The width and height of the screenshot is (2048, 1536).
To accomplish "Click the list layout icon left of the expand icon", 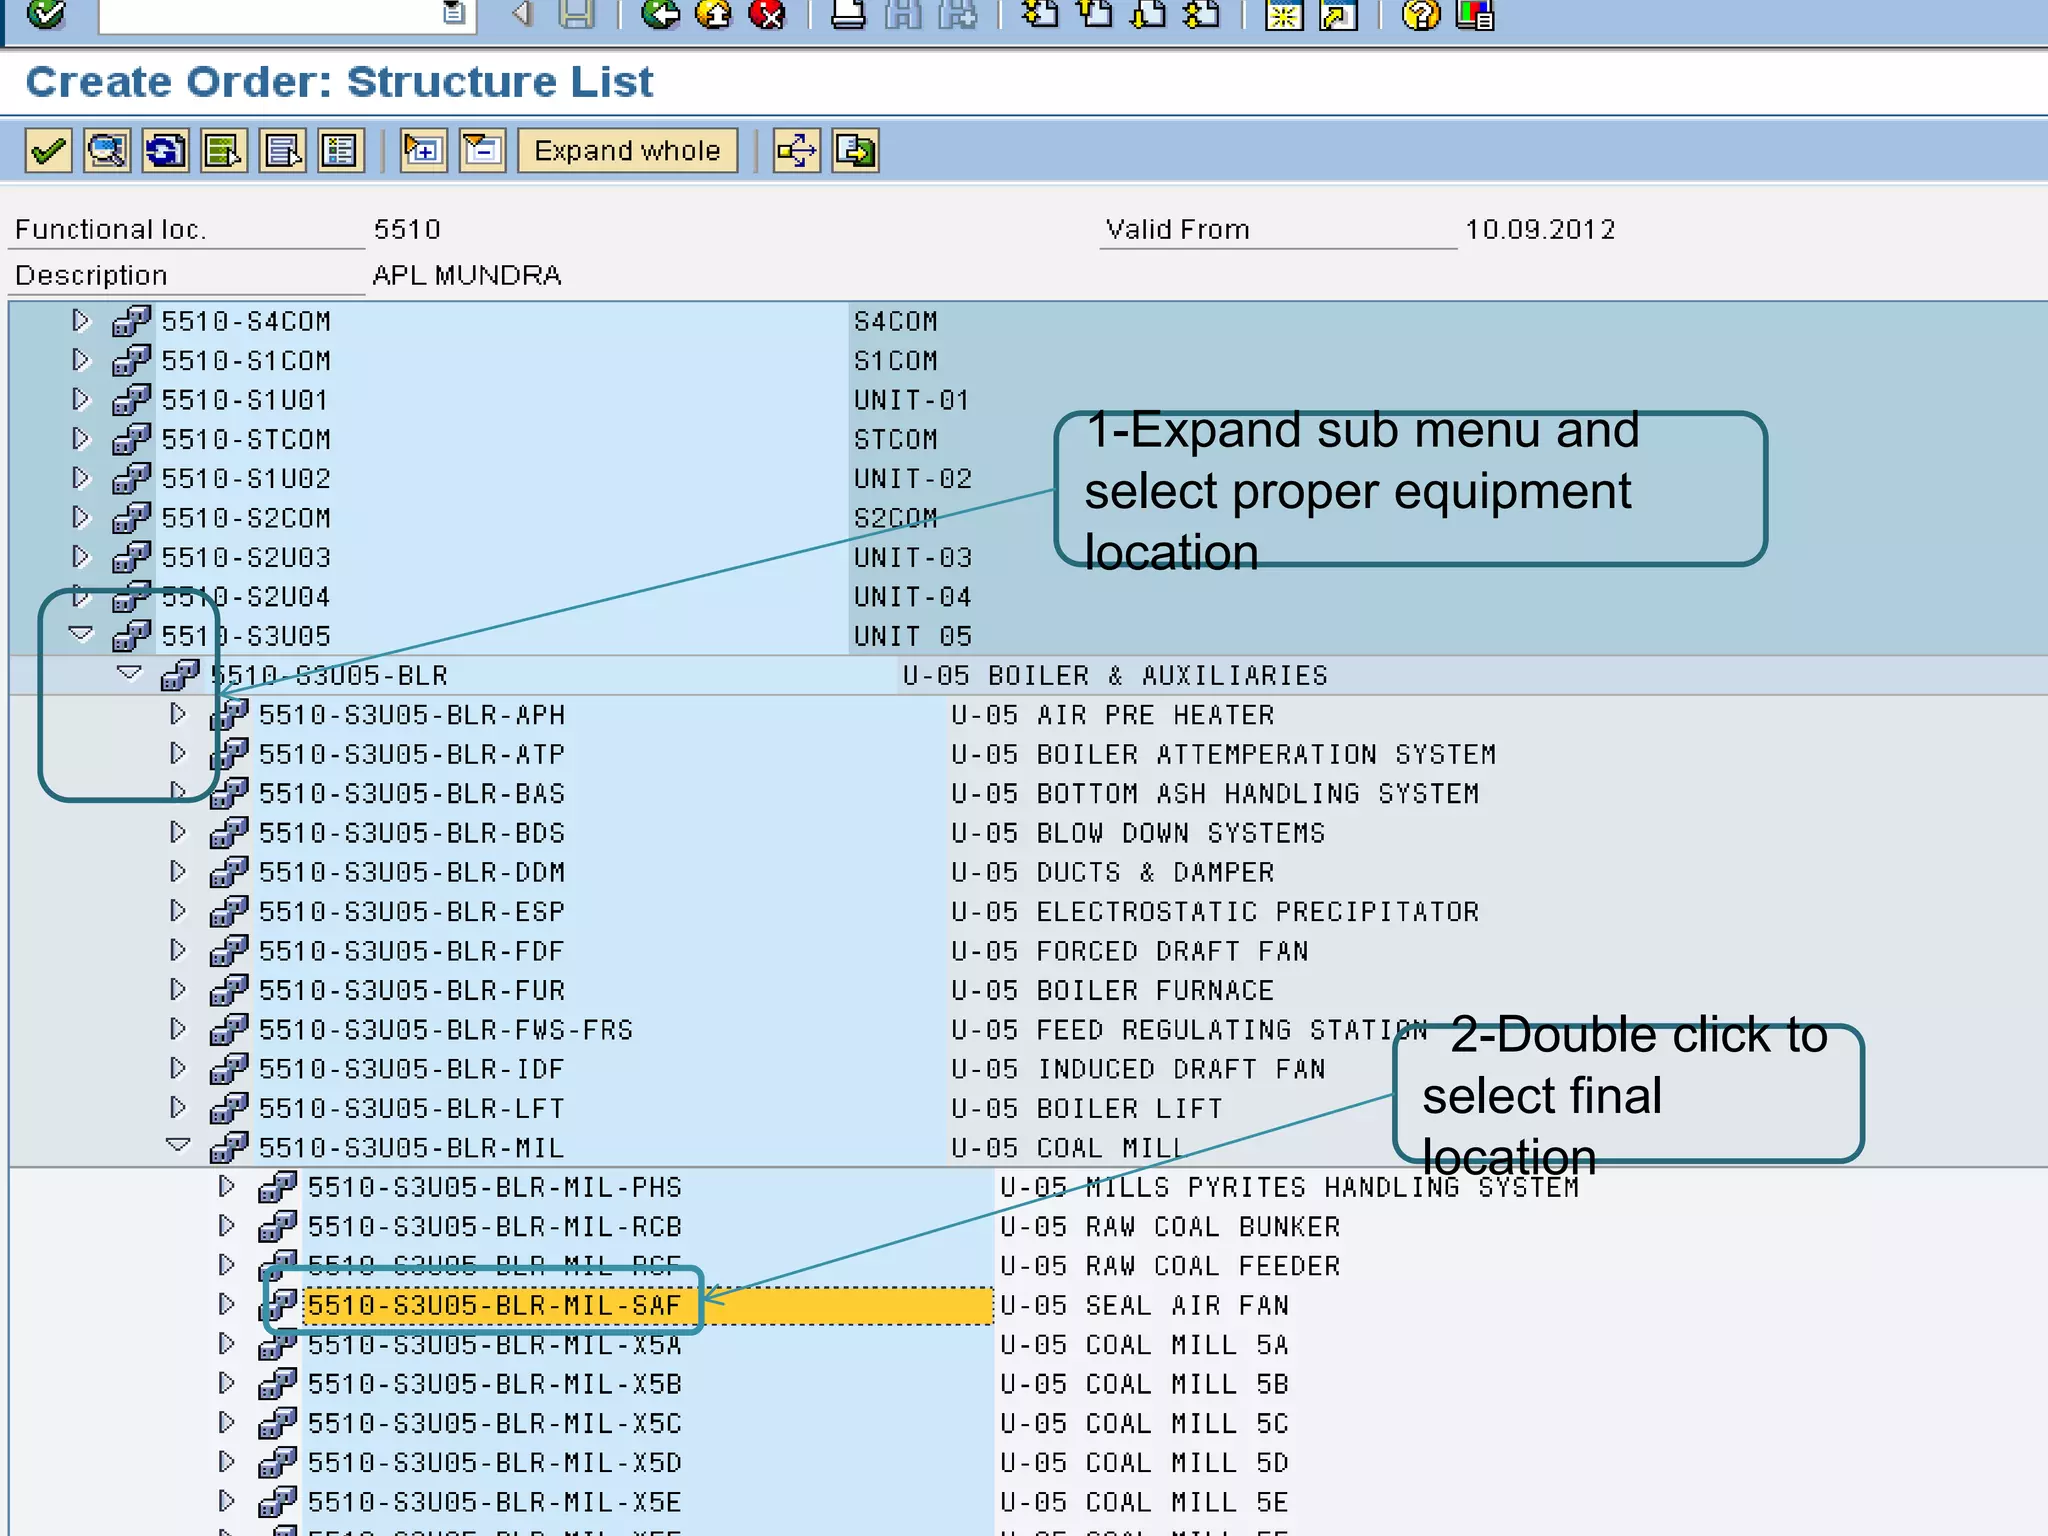I will click(341, 151).
